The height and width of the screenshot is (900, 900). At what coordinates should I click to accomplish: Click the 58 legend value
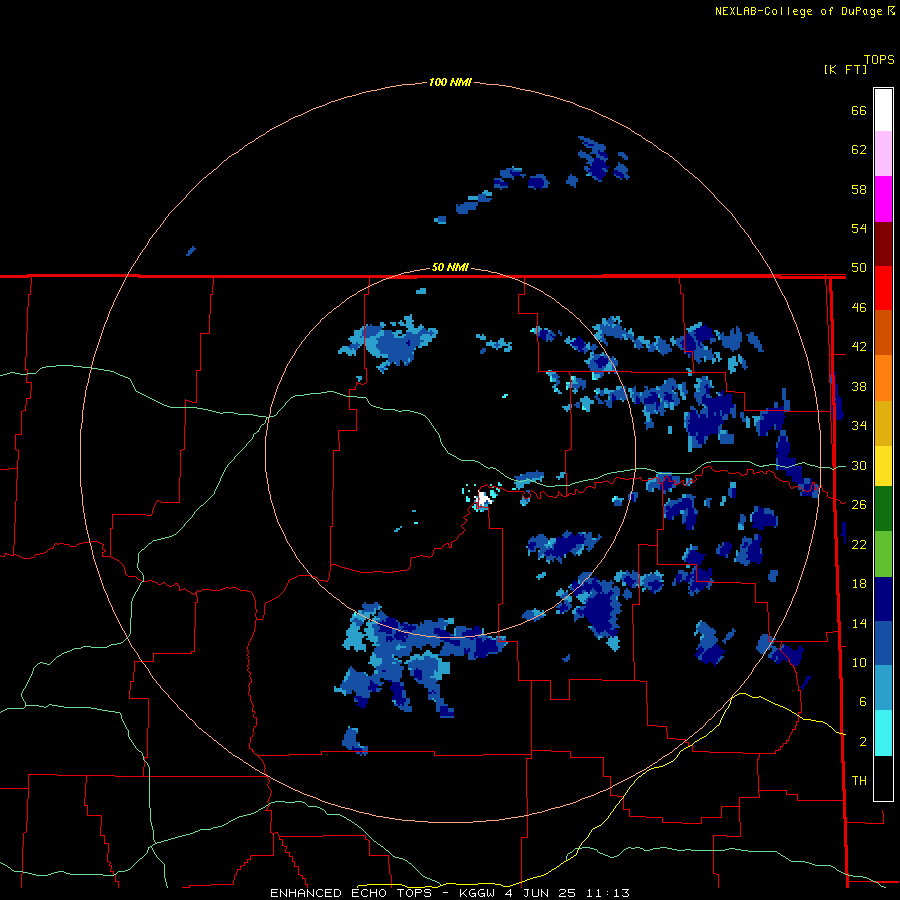(859, 189)
